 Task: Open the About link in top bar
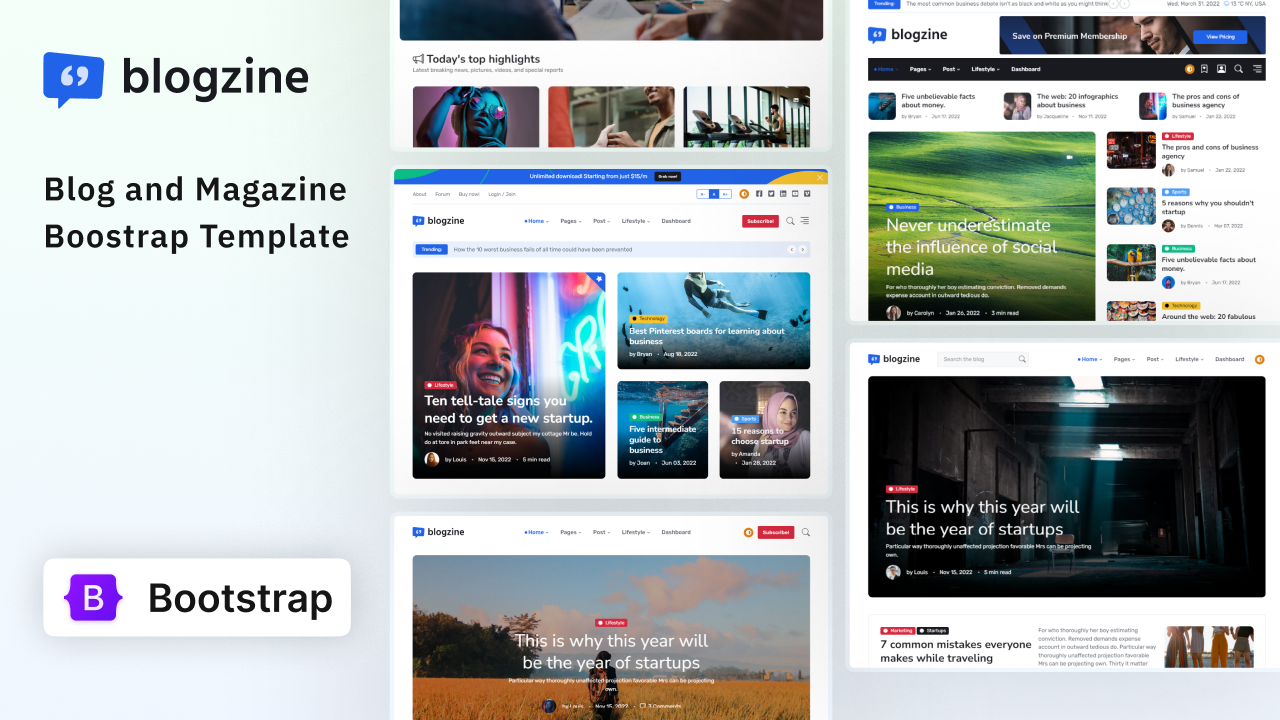click(x=419, y=194)
